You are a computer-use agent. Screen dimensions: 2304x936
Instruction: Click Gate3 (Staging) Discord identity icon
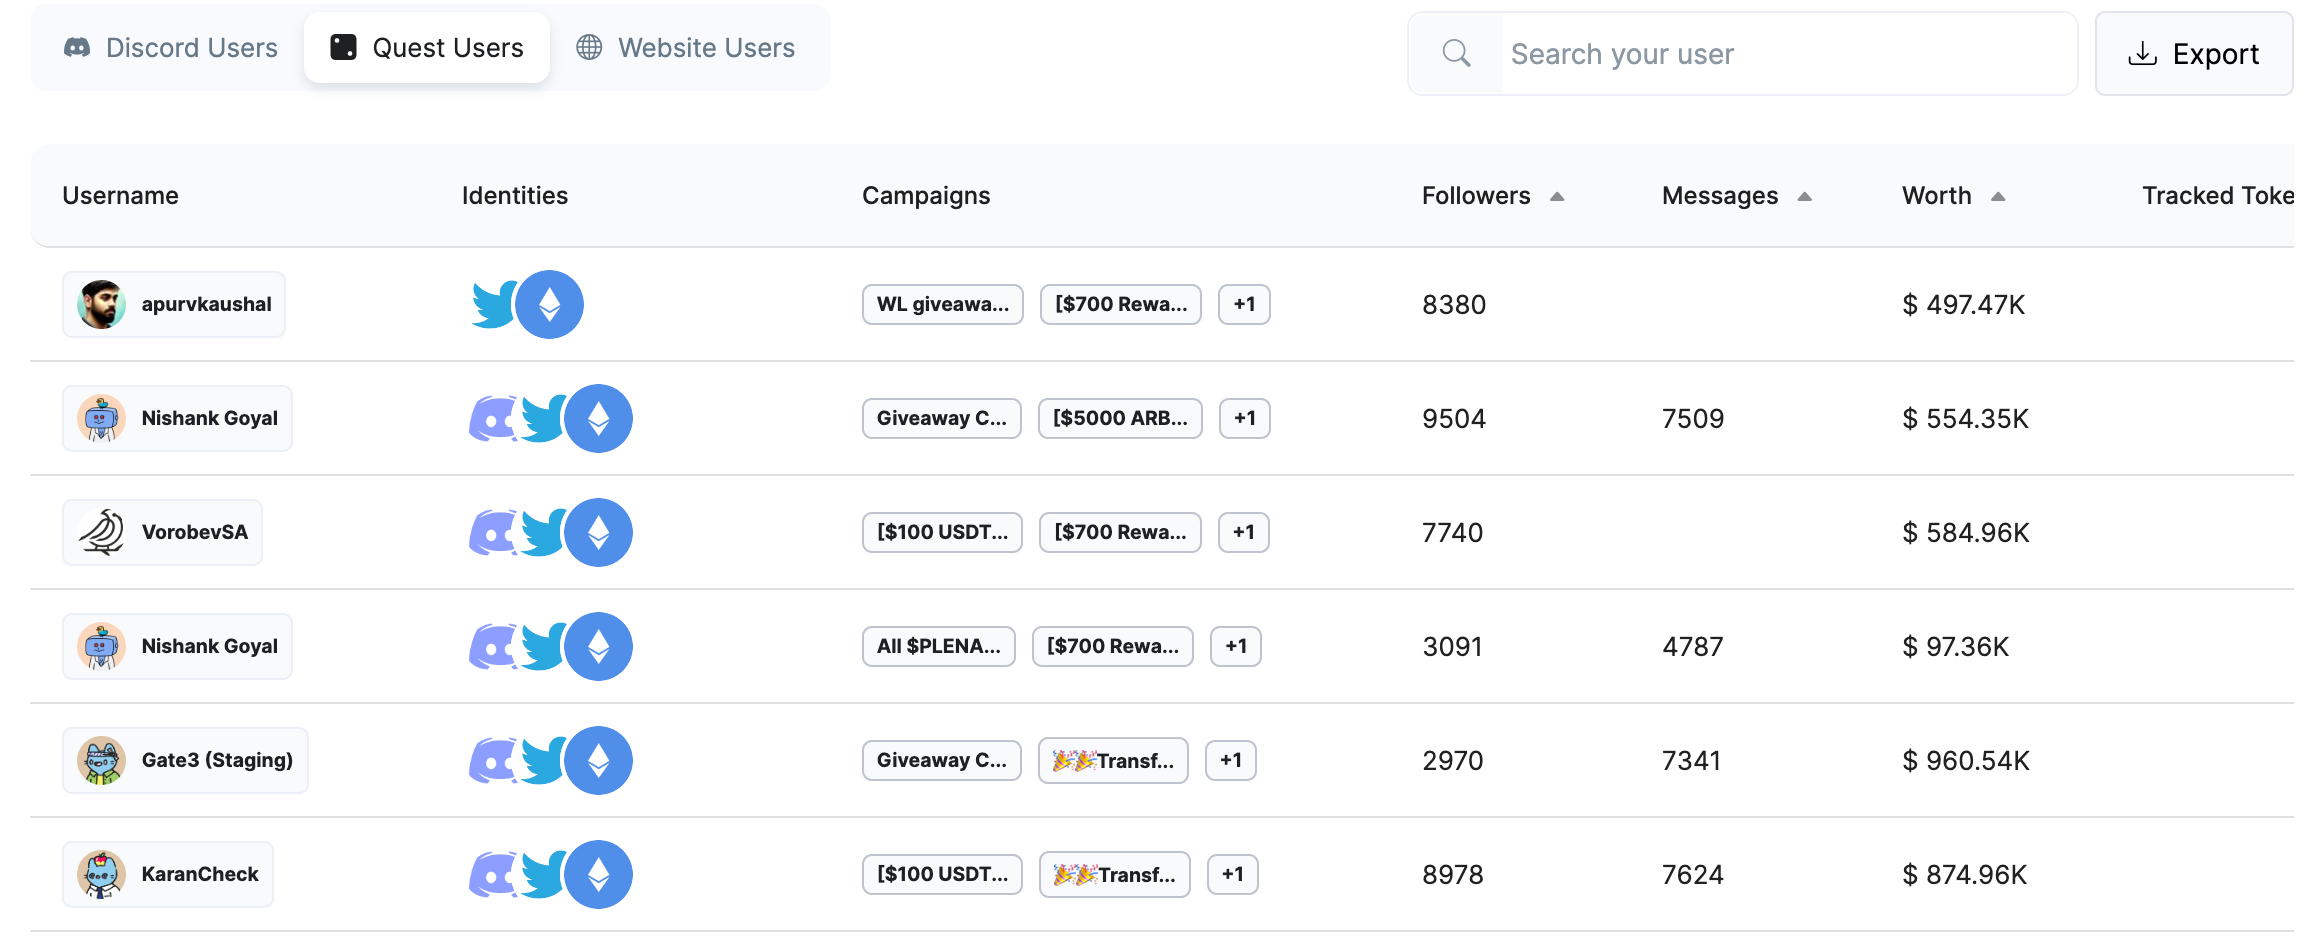[x=493, y=760]
